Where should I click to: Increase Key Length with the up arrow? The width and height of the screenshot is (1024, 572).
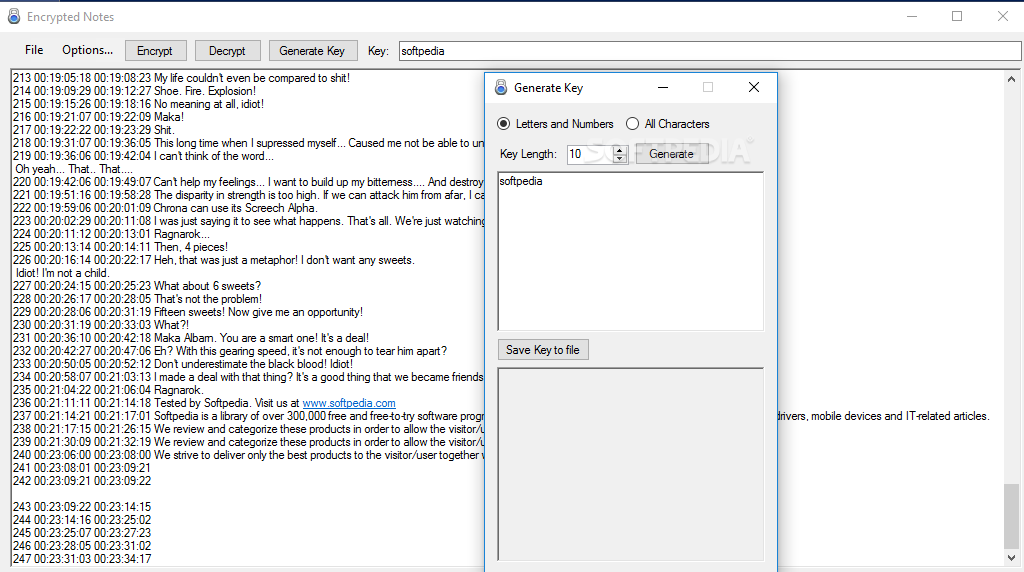[620, 150]
